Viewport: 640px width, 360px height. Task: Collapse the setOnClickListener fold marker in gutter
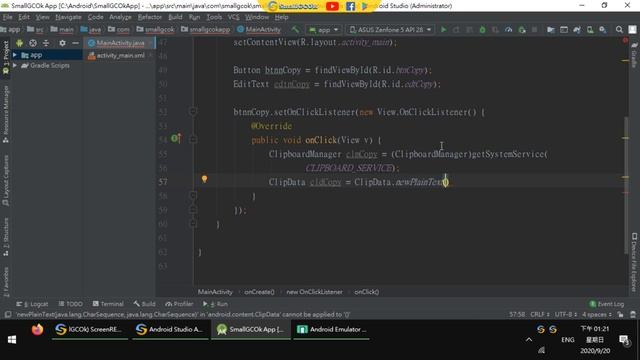[193, 111]
